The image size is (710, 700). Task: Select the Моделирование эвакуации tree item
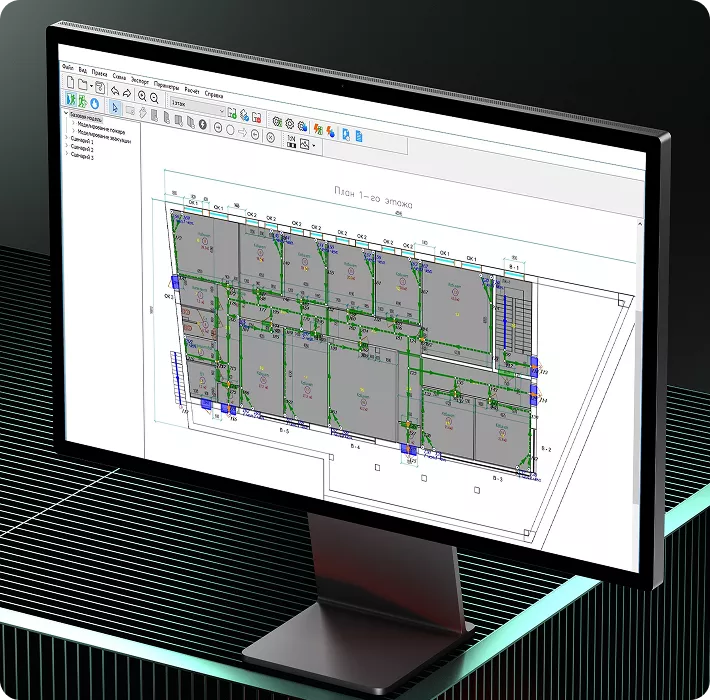[x=104, y=137]
